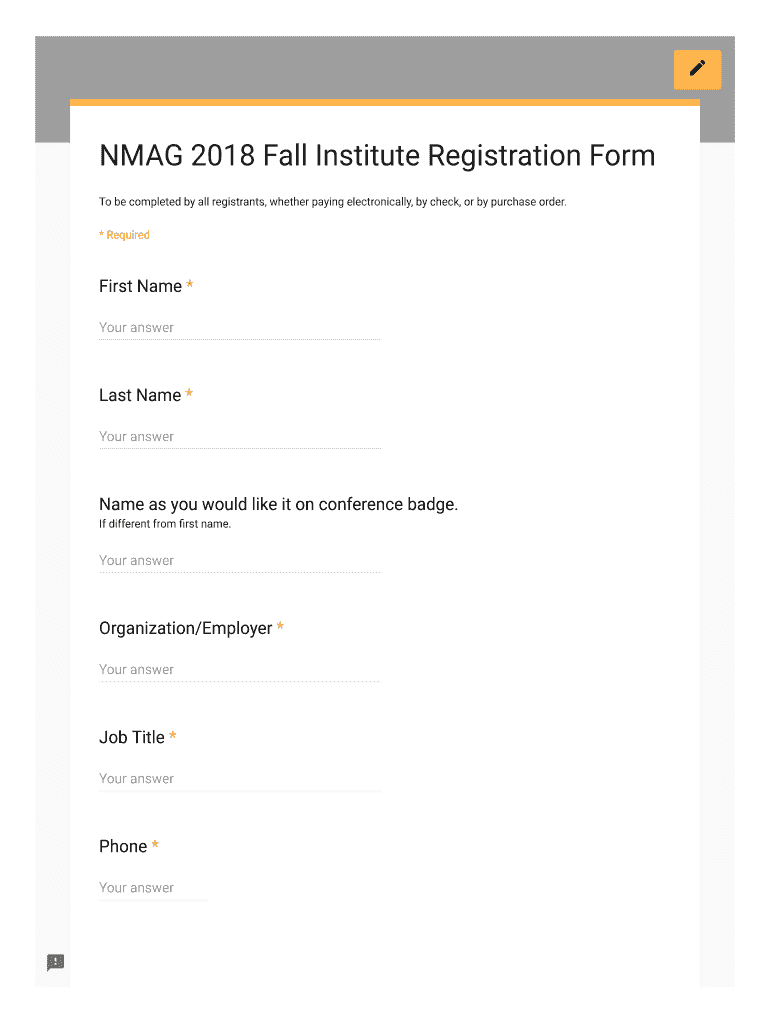The height and width of the screenshot is (1024, 770).
Task: Click the registrants instruction description text
Action: (332, 202)
